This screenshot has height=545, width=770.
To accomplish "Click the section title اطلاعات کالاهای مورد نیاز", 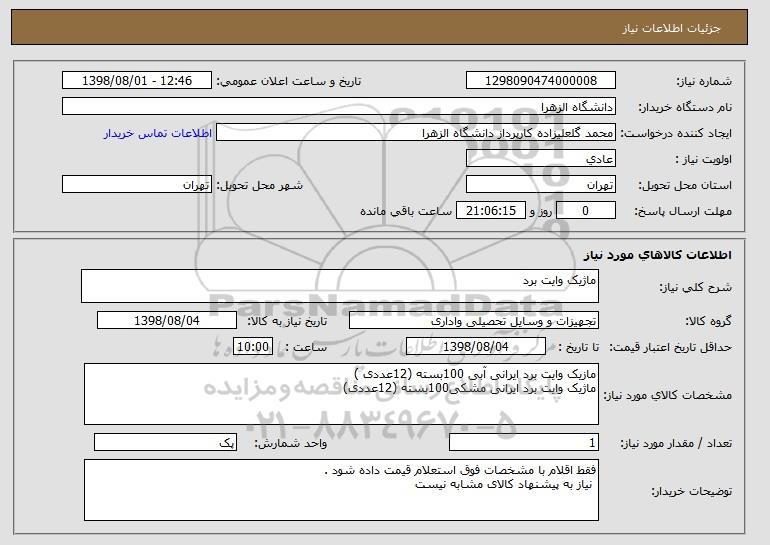I will 658,255.
